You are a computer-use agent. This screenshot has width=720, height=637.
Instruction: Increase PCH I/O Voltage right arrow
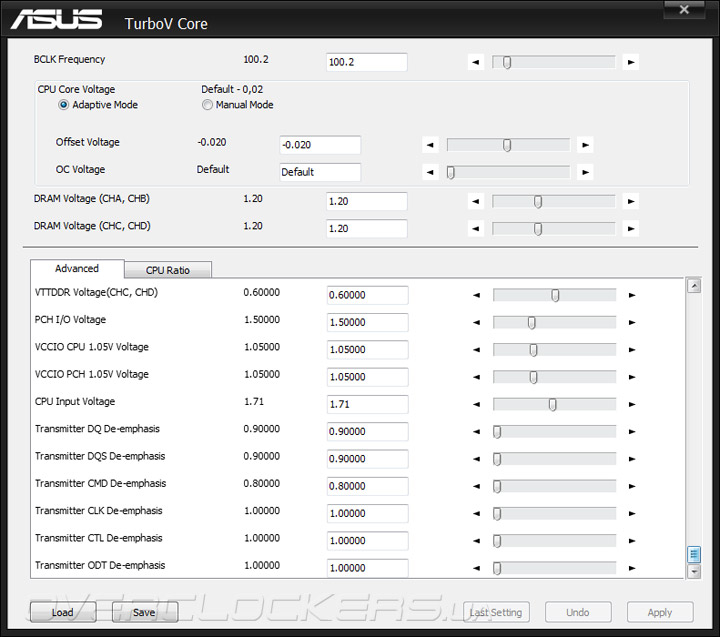coord(632,322)
